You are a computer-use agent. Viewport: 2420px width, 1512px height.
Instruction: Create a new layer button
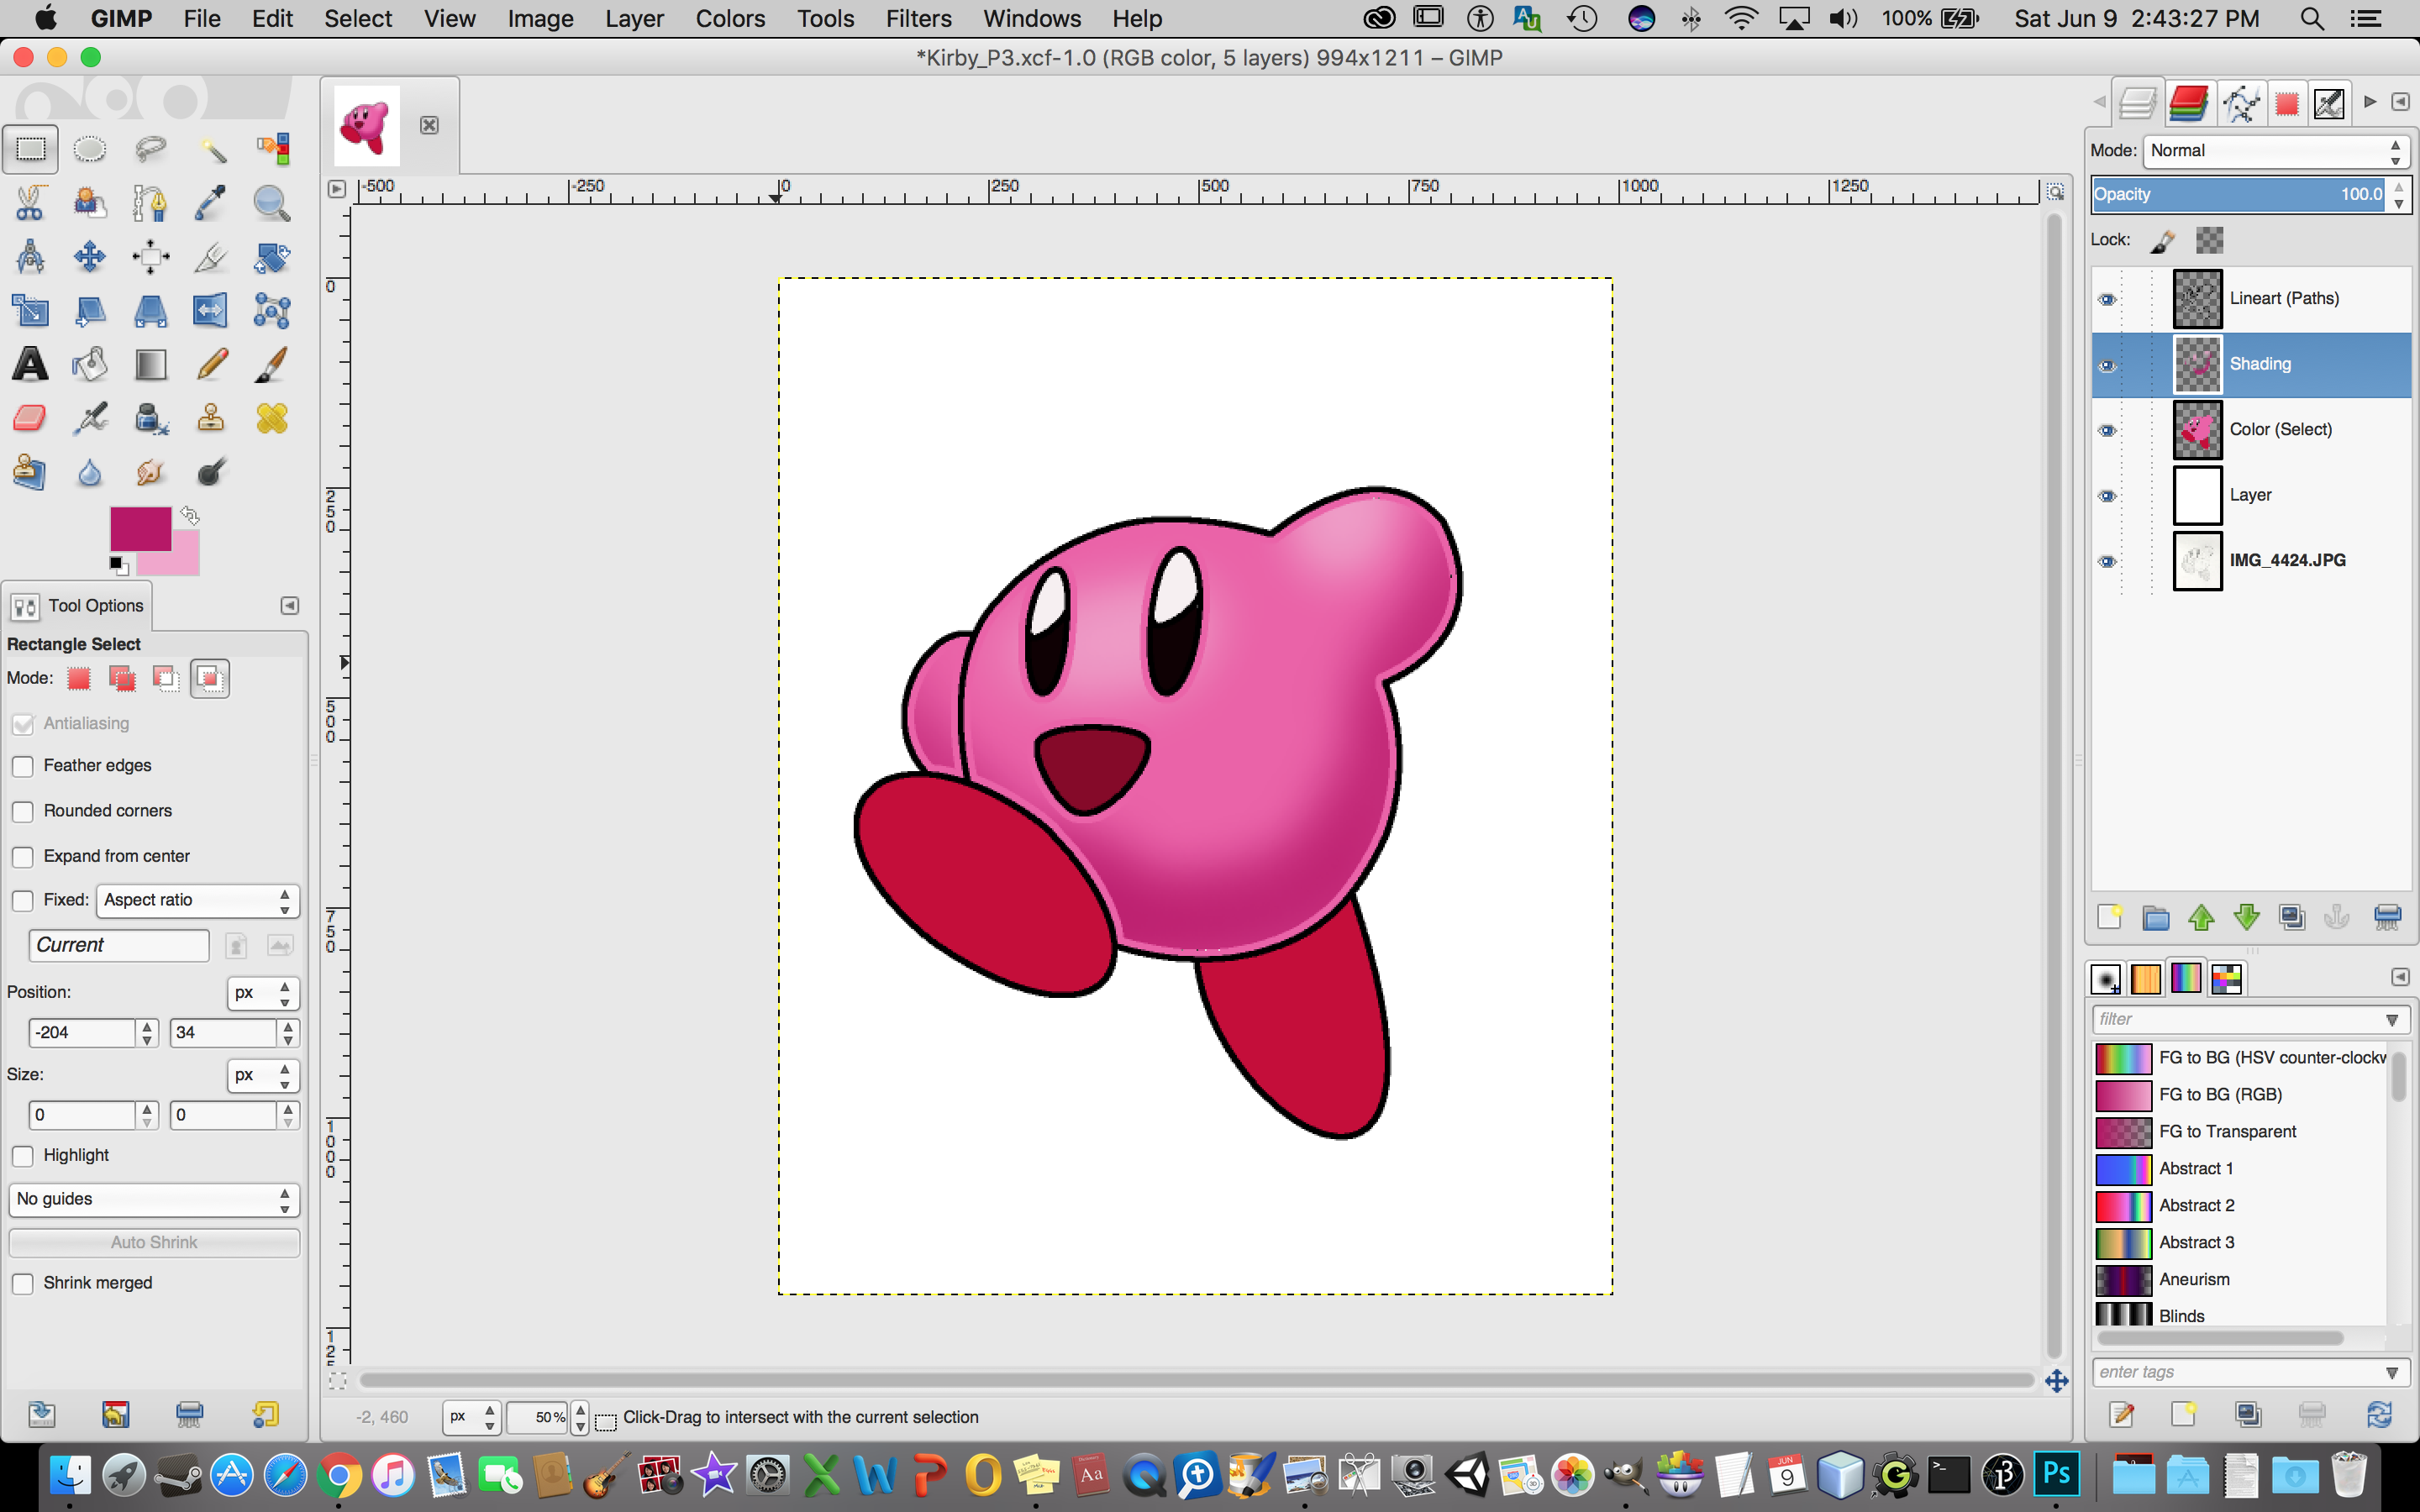coord(2109,917)
